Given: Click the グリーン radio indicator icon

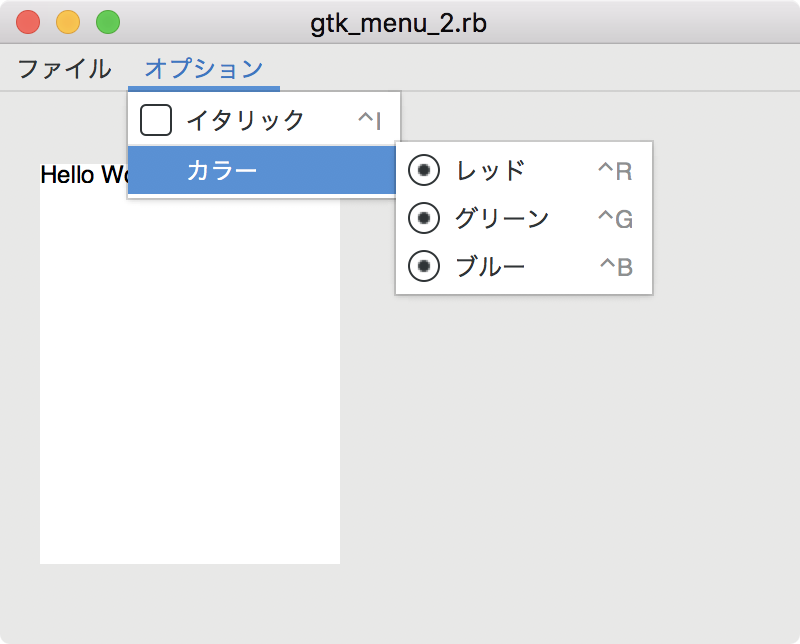Looking at the screenshot, I should click(x=424, y=219).
